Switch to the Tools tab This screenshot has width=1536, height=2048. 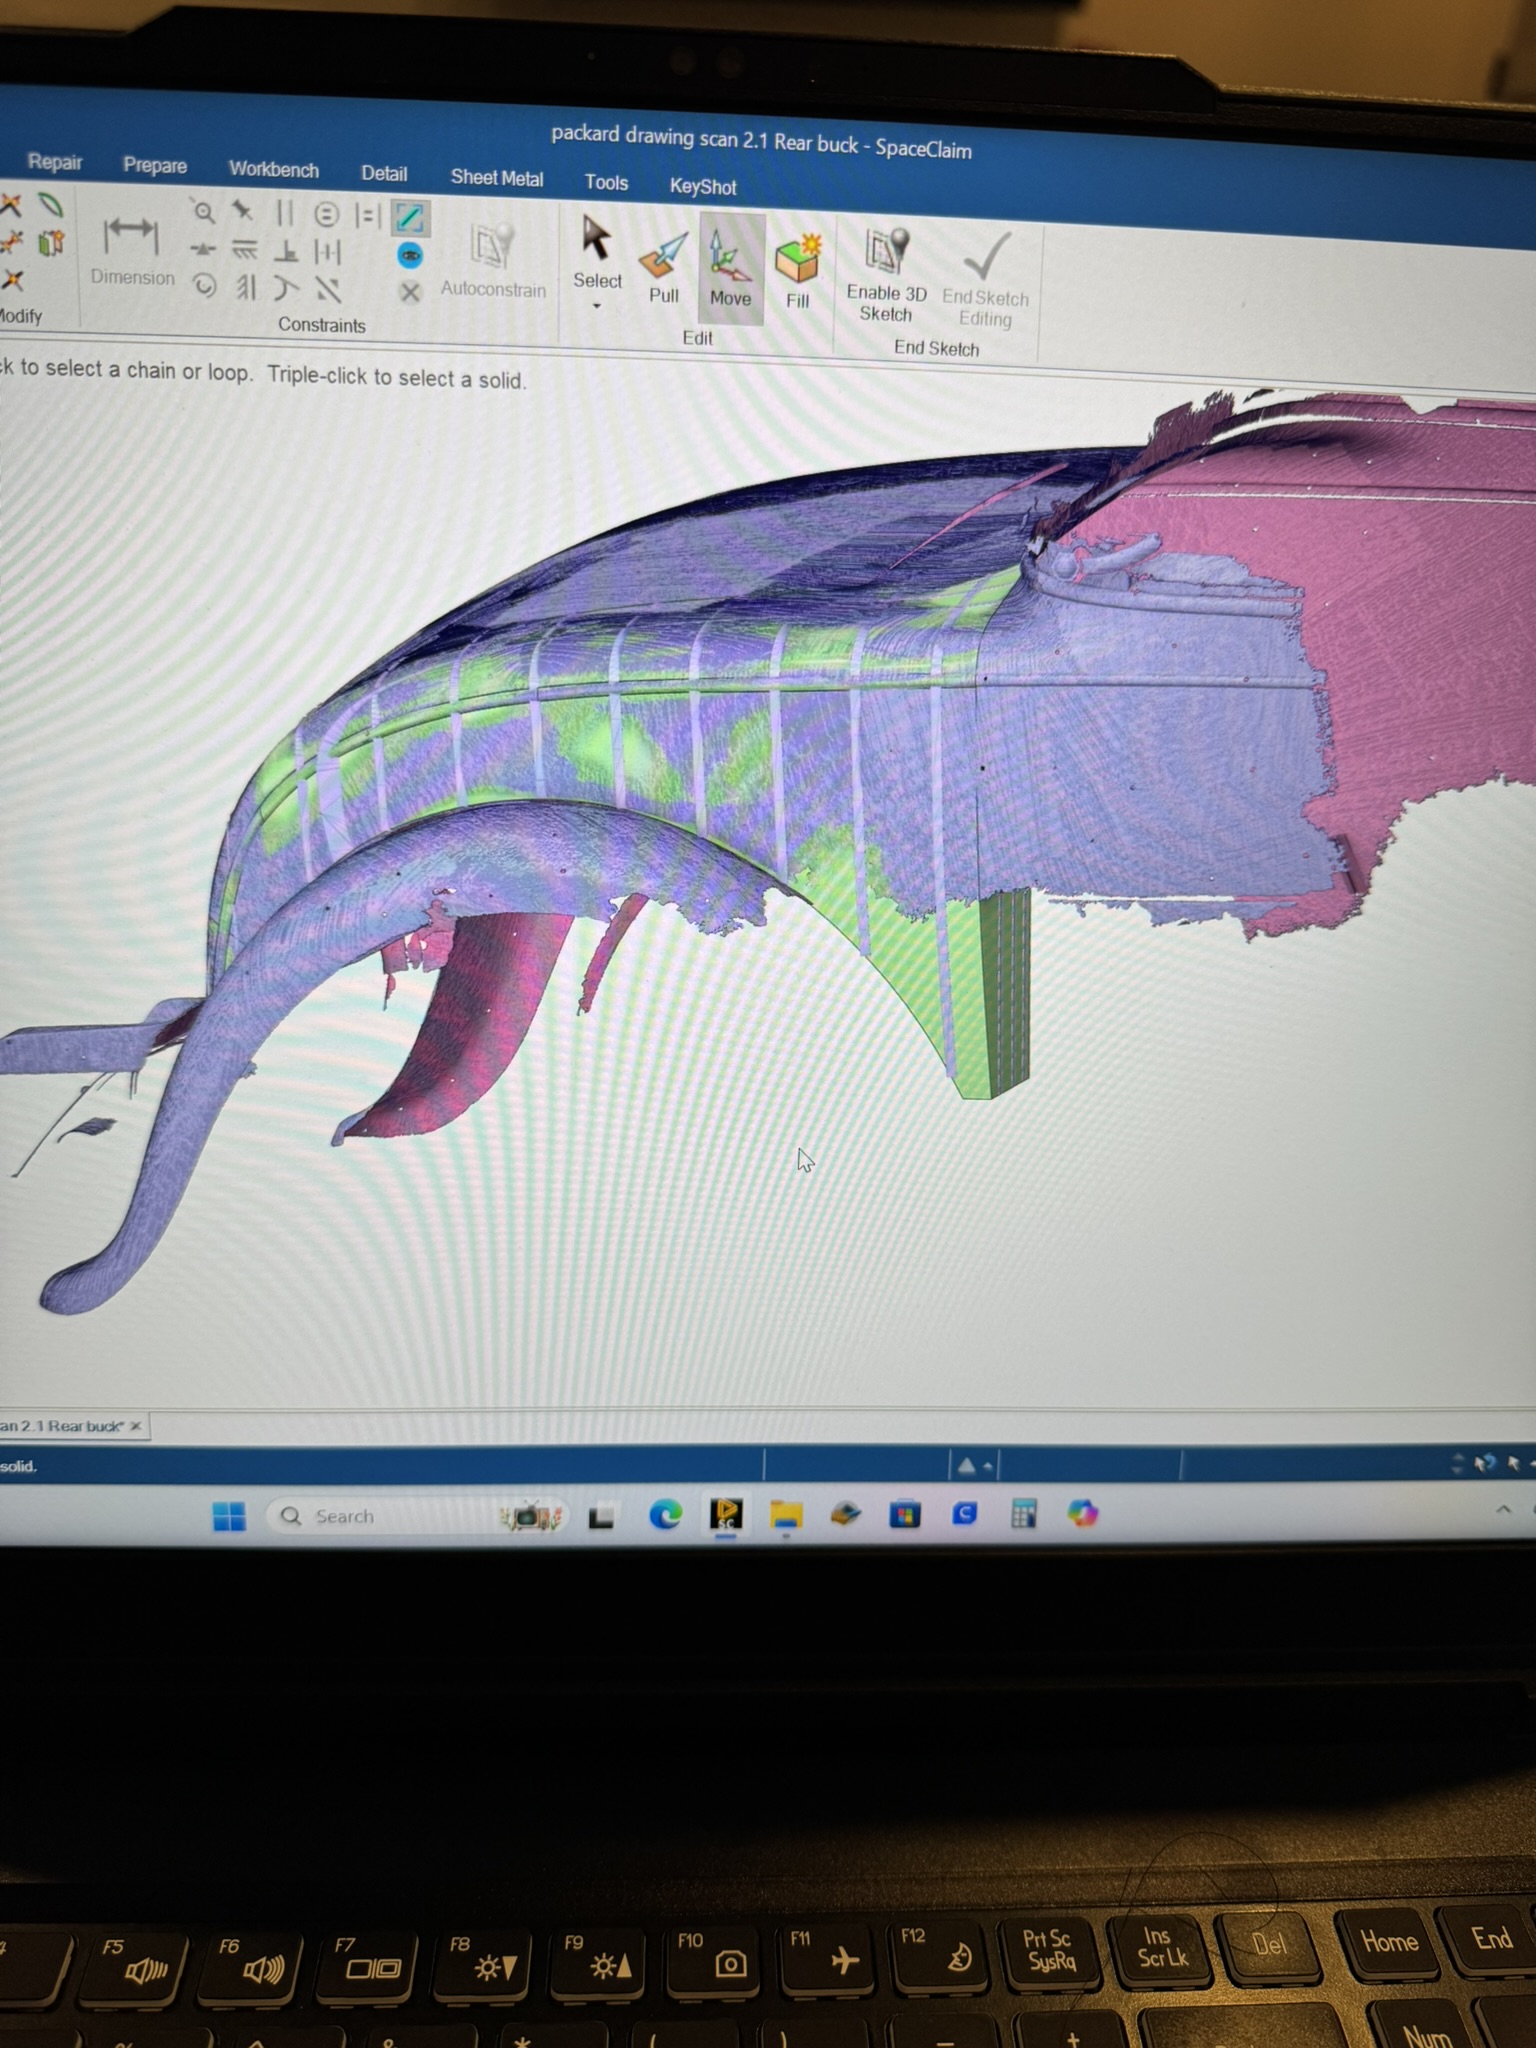pos(605,182)
